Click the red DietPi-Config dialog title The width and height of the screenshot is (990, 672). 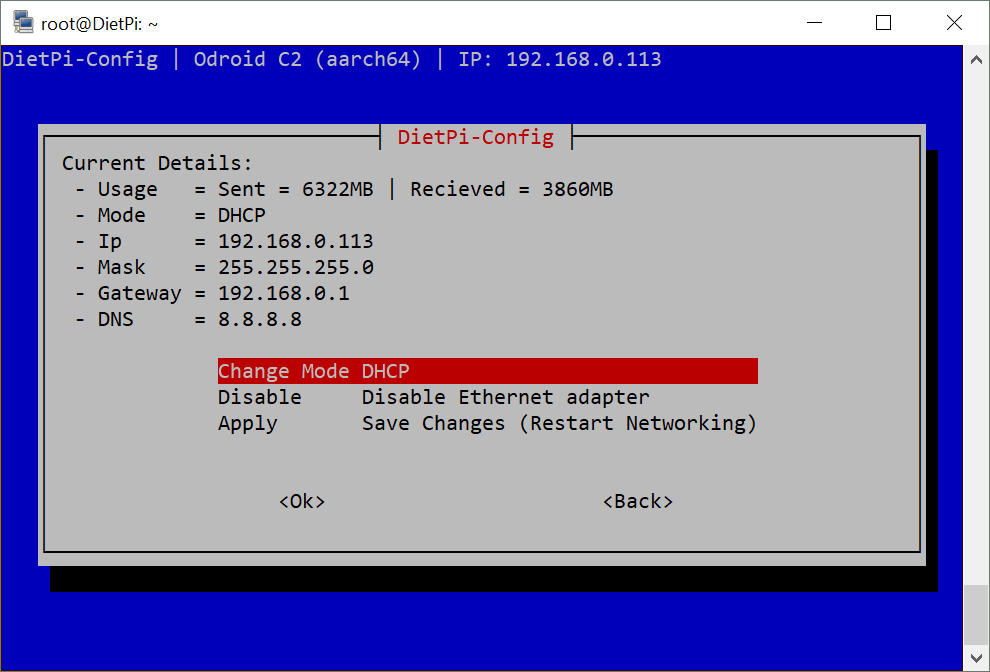pyautogui.click(x=475, y=137)
